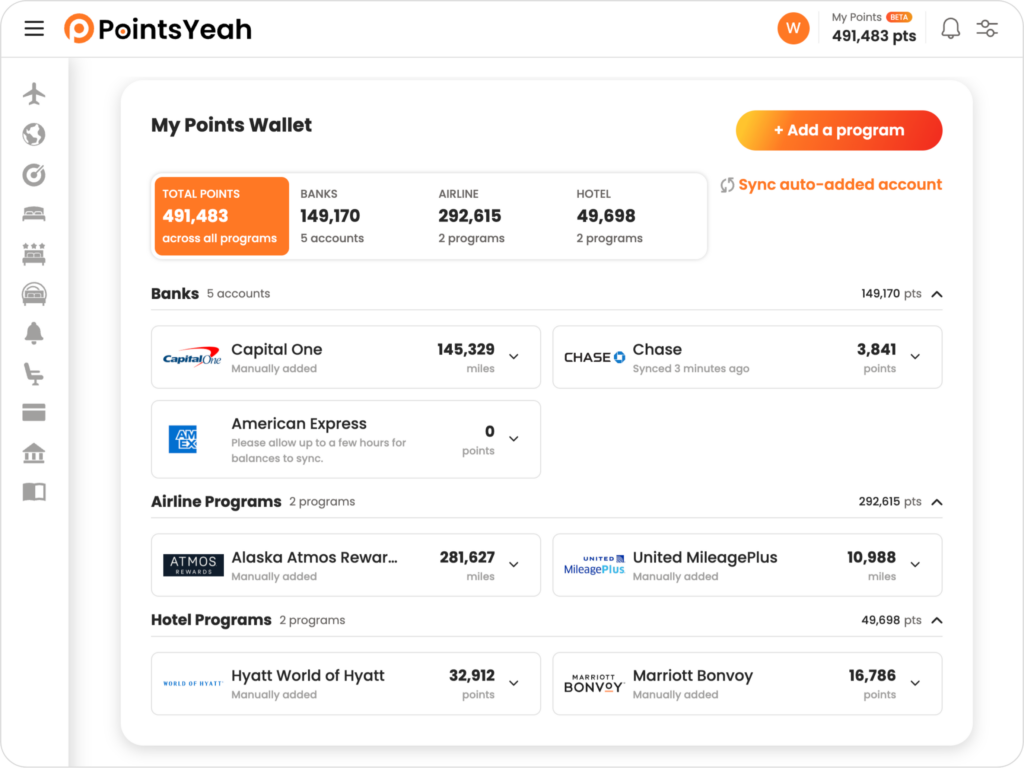1024x768 pixels.
Task: Expand the Alaska Atmos Rewards details
Action: [514, 565]
